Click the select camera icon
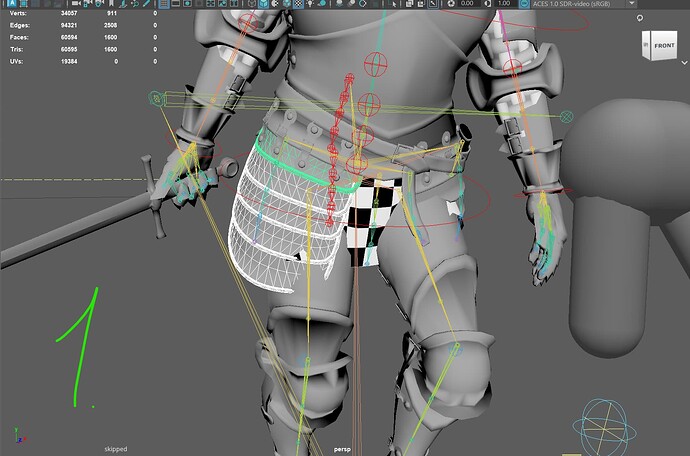The image size is (690, 456). click(x=76, y=4)
